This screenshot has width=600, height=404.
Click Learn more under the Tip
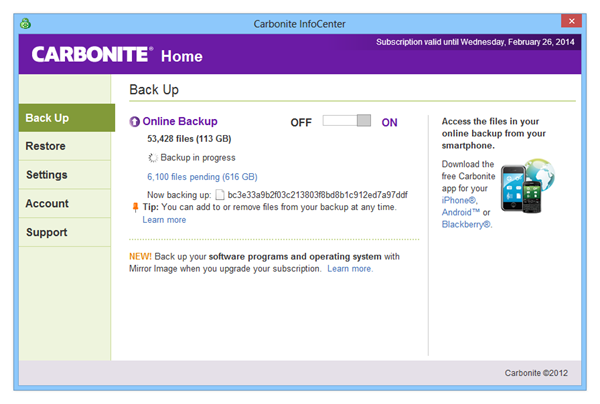[x=164, y=220]
